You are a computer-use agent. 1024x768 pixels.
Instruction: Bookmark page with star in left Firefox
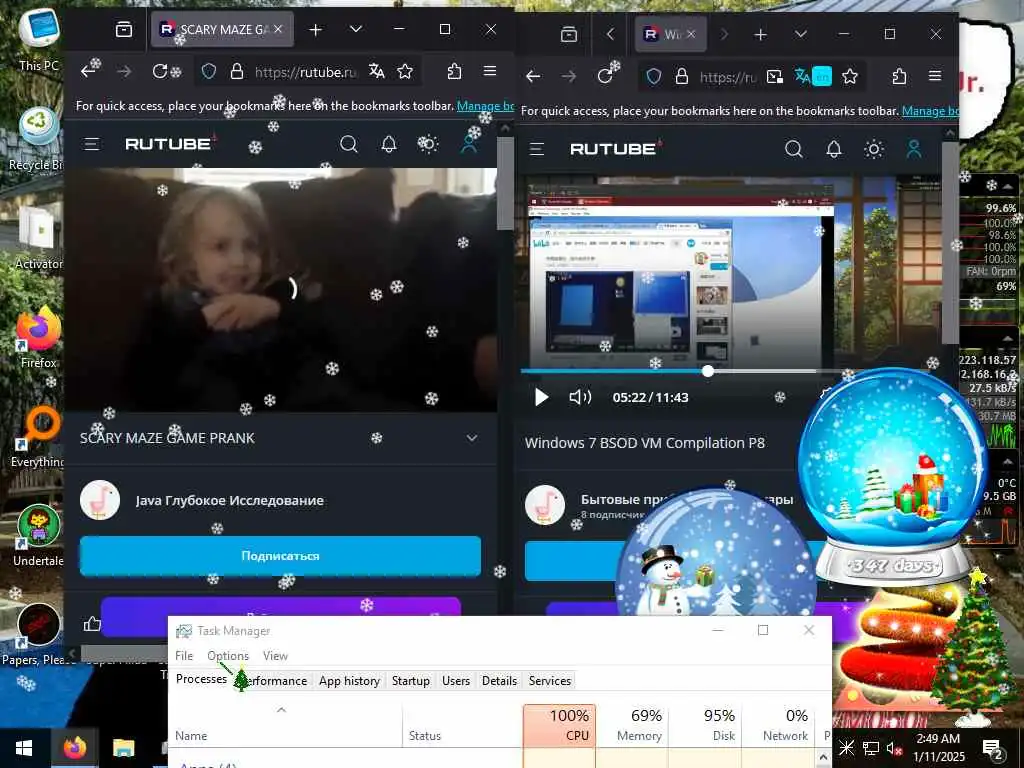tap(405, 71)
